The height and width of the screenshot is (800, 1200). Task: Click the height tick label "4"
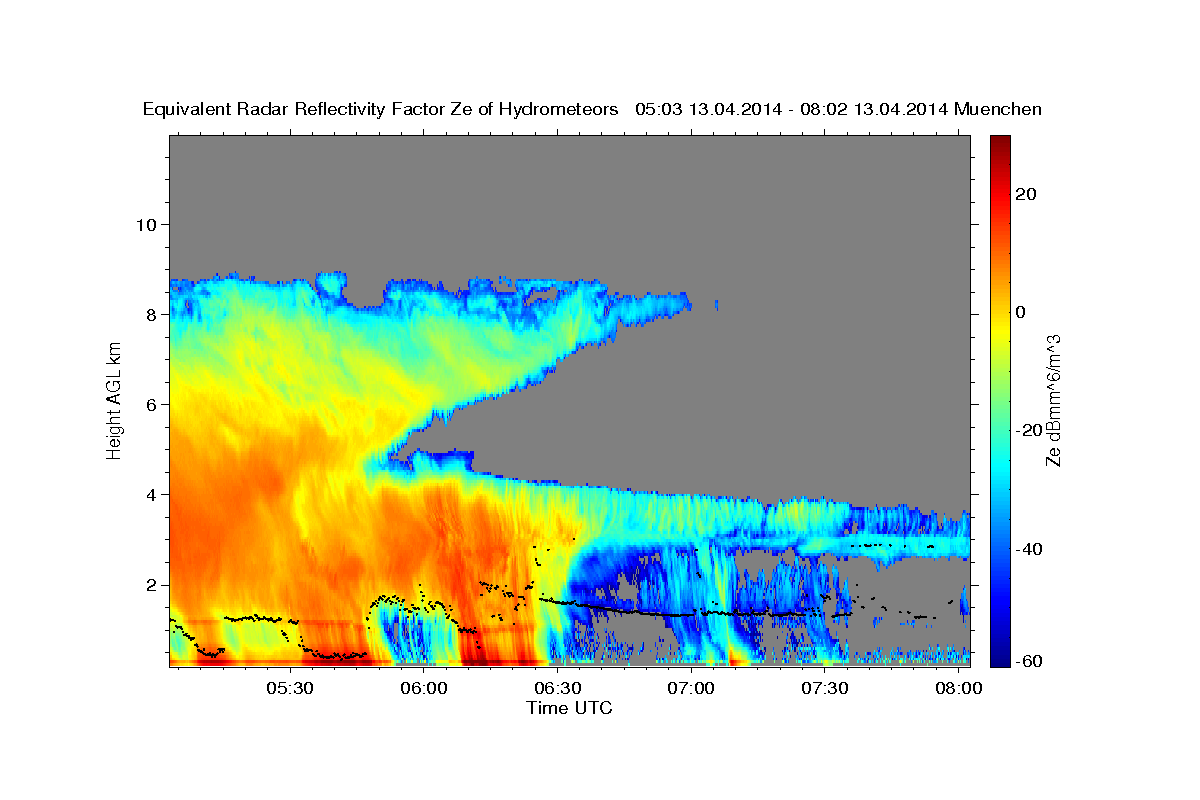pos(150,495)
